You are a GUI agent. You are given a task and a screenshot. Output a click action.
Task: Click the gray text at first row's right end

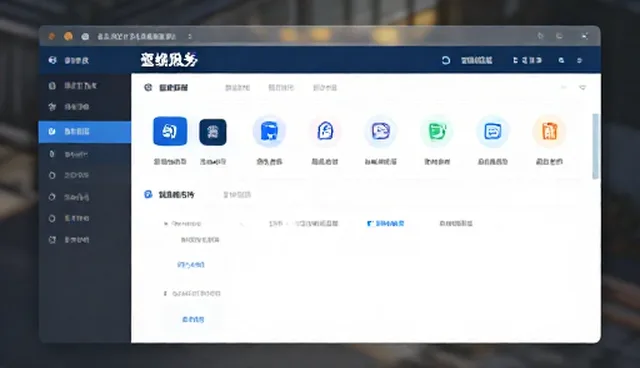pos(456,224)
